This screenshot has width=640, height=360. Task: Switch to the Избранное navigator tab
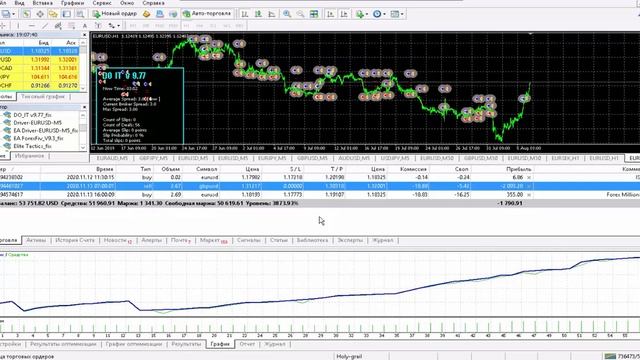click(x=29, y=156)
